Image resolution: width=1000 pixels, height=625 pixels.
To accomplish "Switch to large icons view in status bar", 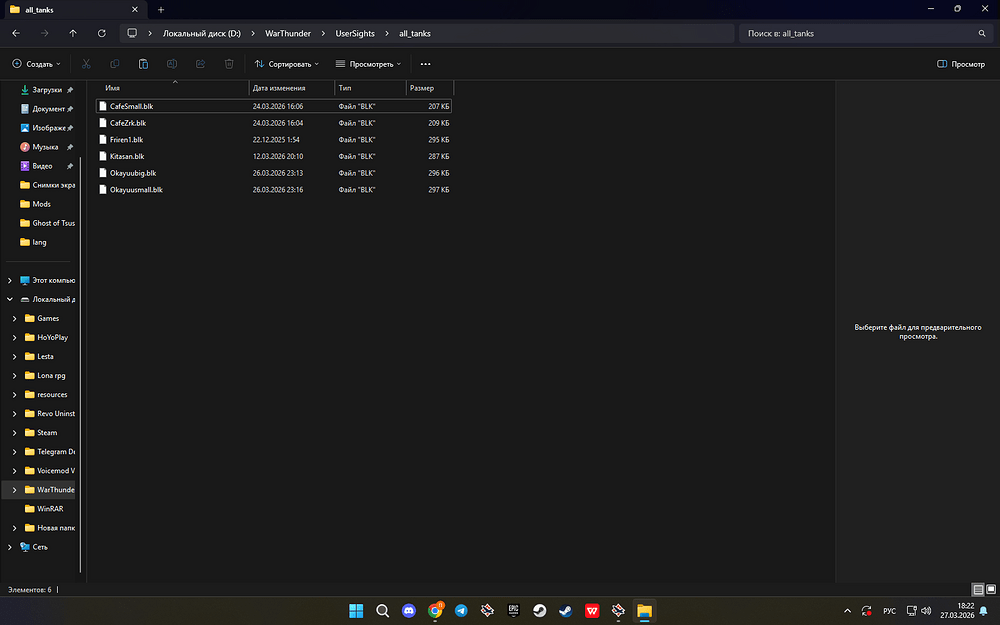I will (x=991, y=590).
